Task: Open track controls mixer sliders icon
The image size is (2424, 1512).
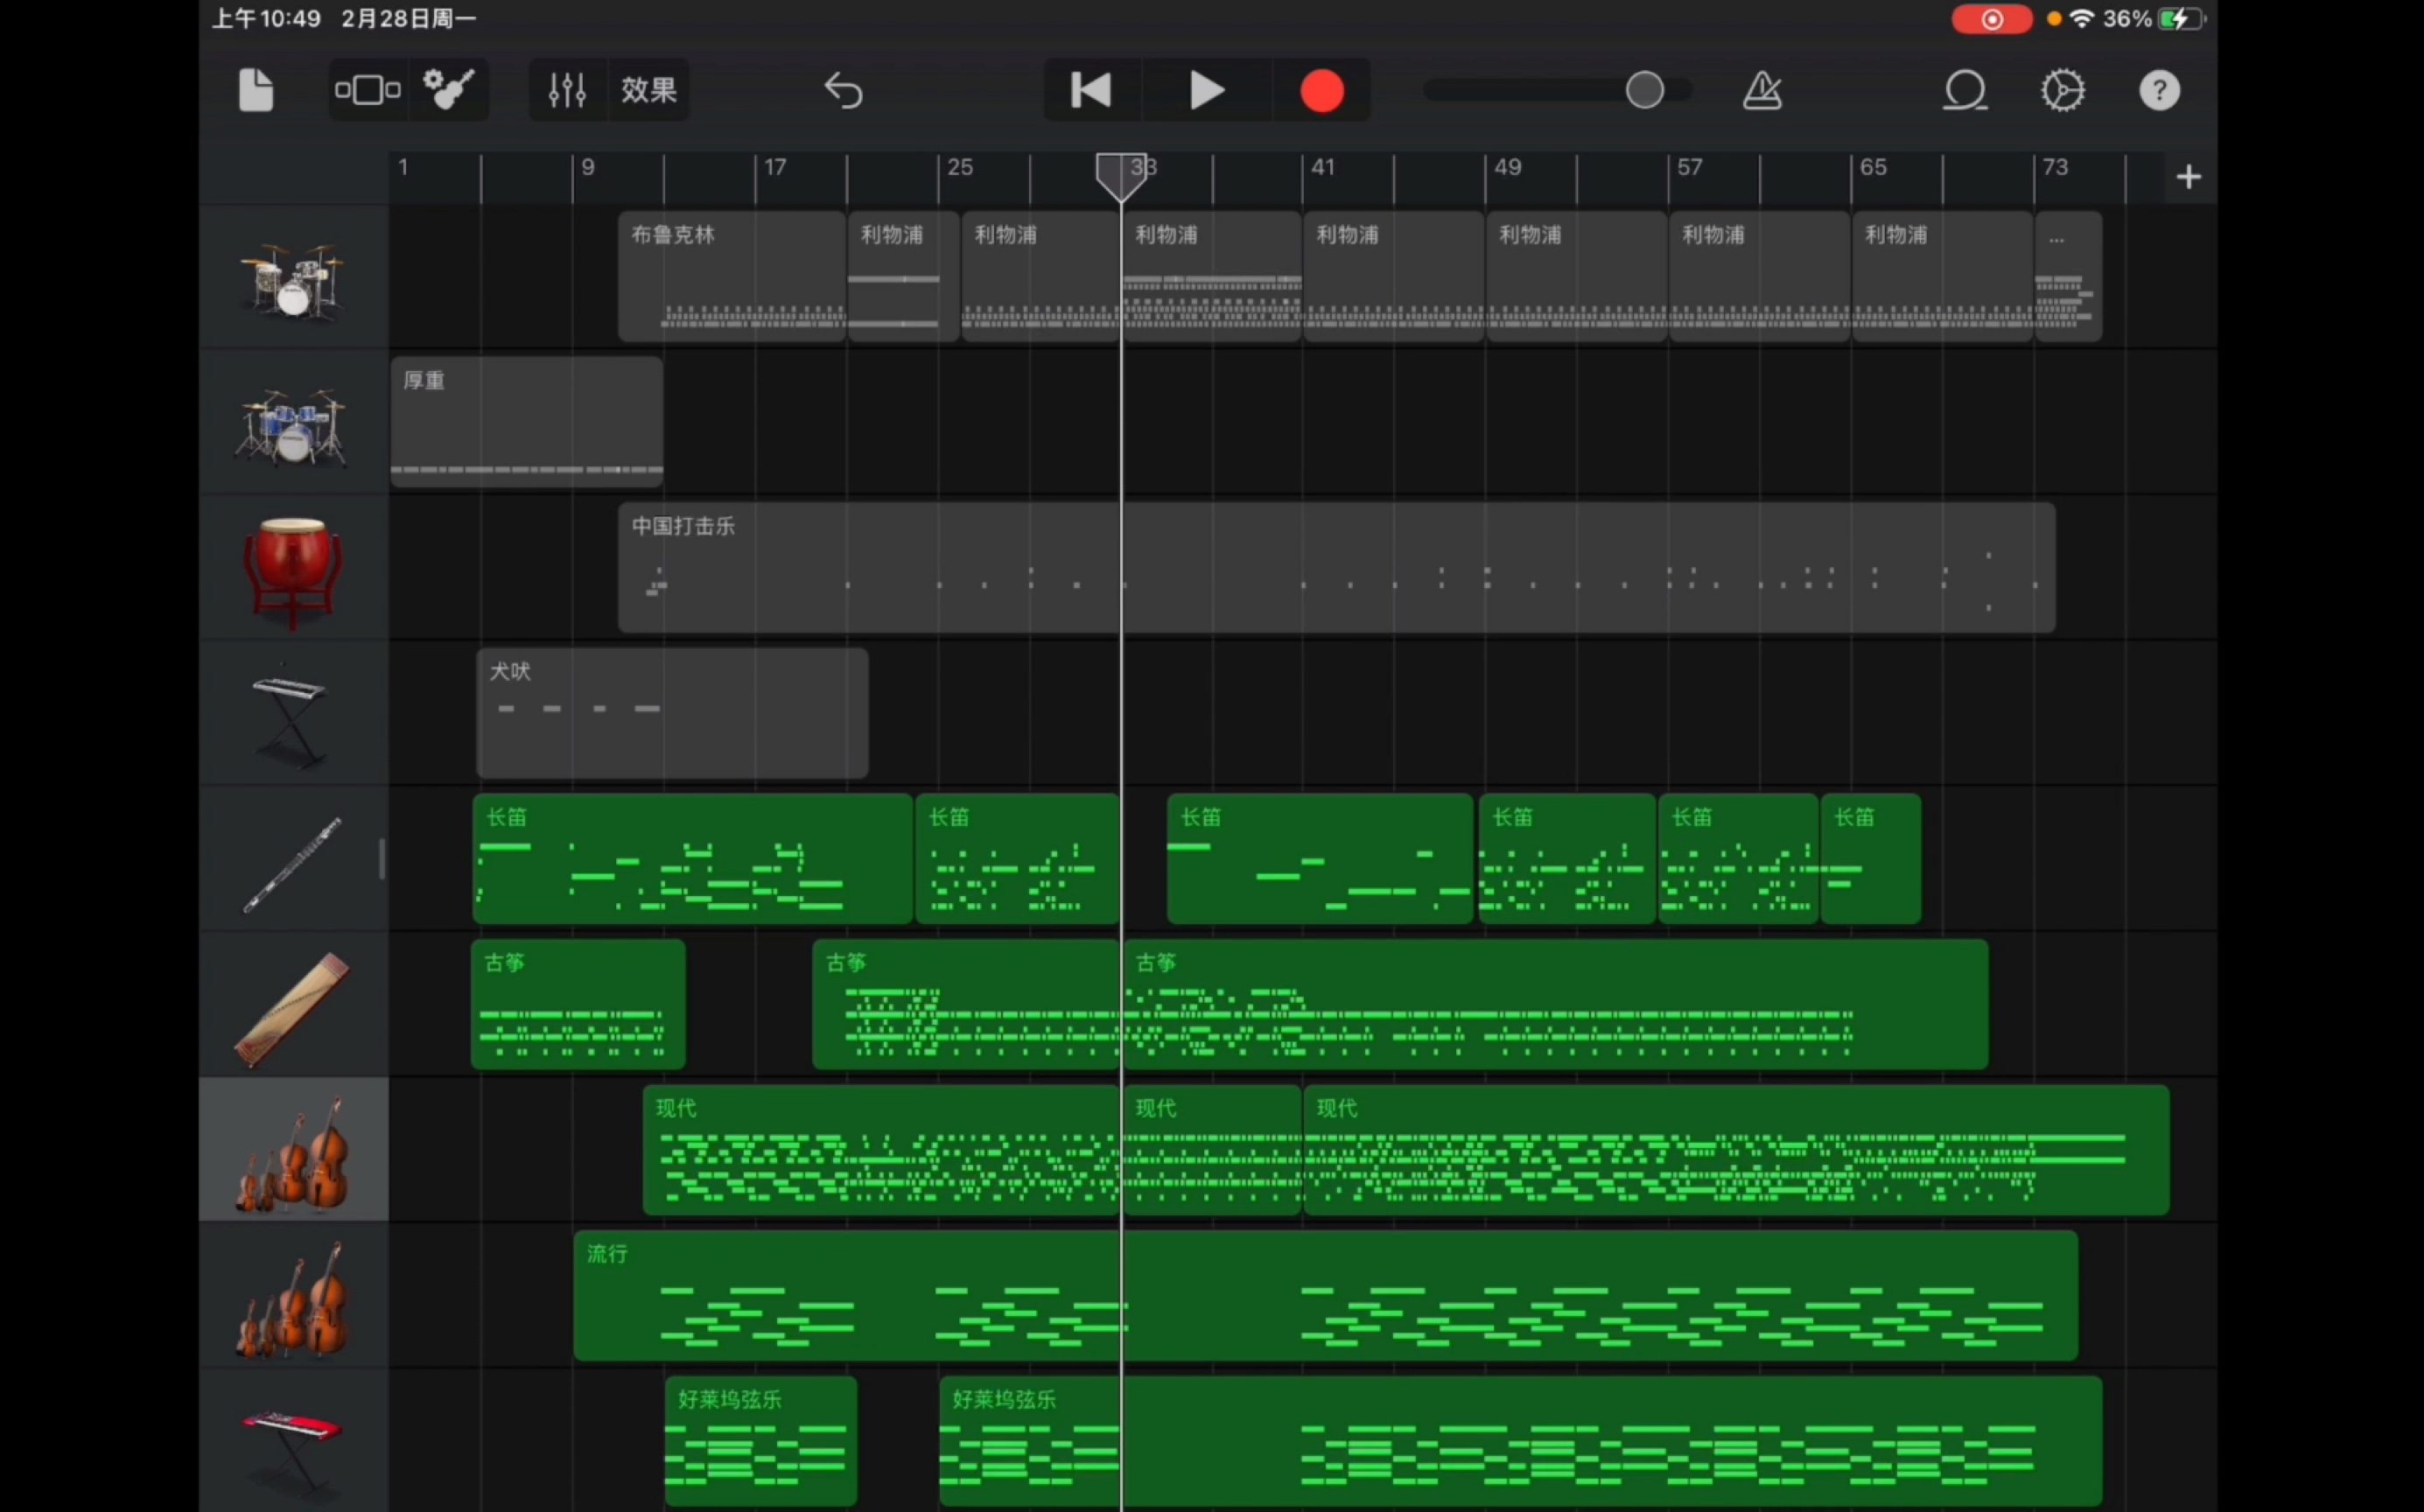Action: click(x=567, y=91)
